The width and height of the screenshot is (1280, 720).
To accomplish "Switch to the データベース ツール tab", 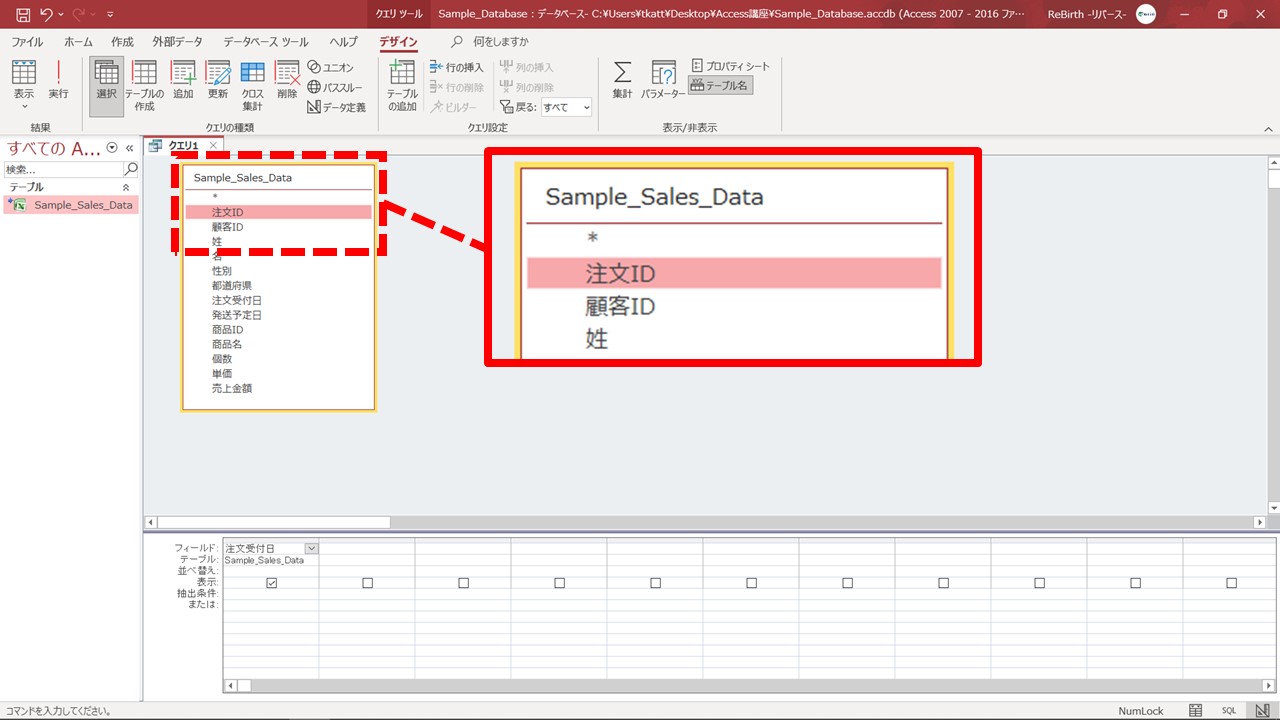I will click(265, 42).
